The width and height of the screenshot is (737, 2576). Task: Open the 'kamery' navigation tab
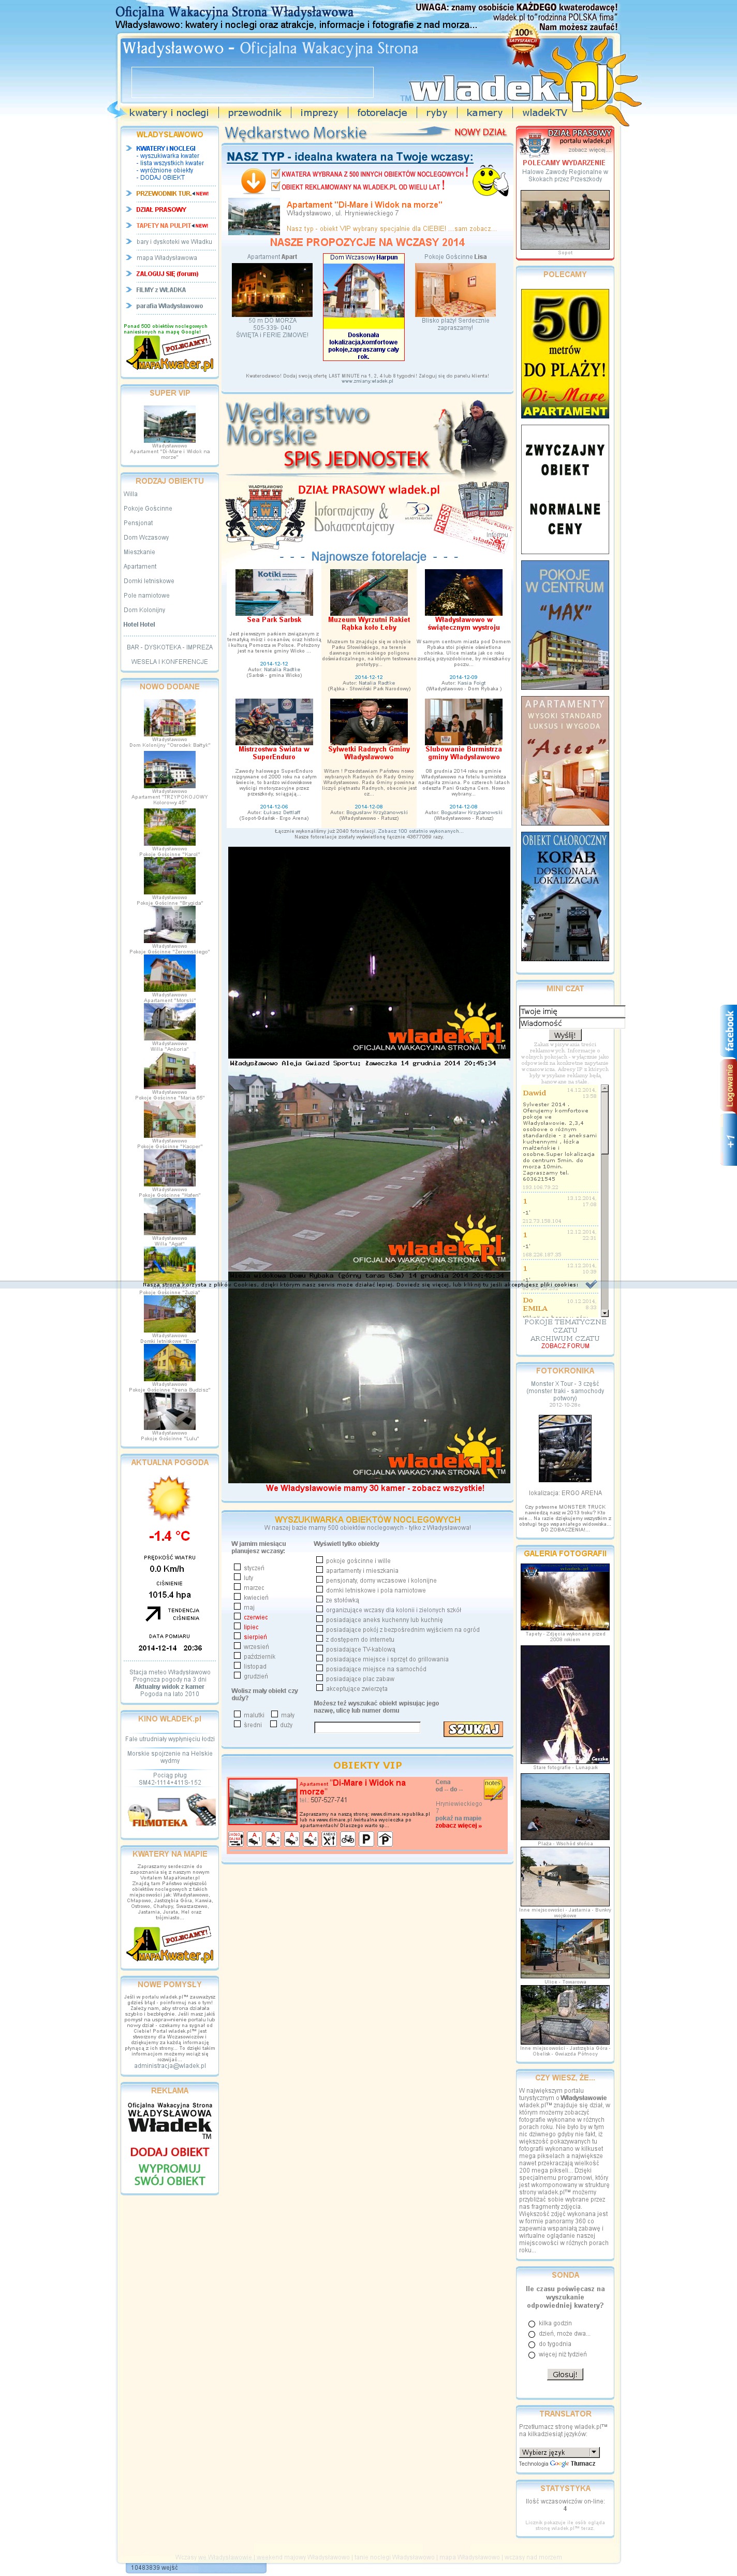click(484, 113)
